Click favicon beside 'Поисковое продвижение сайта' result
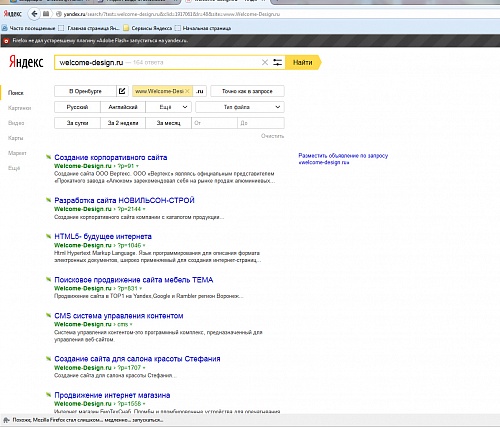The width and height of the screenshot is (500, 427). click(x=49, y=279)
